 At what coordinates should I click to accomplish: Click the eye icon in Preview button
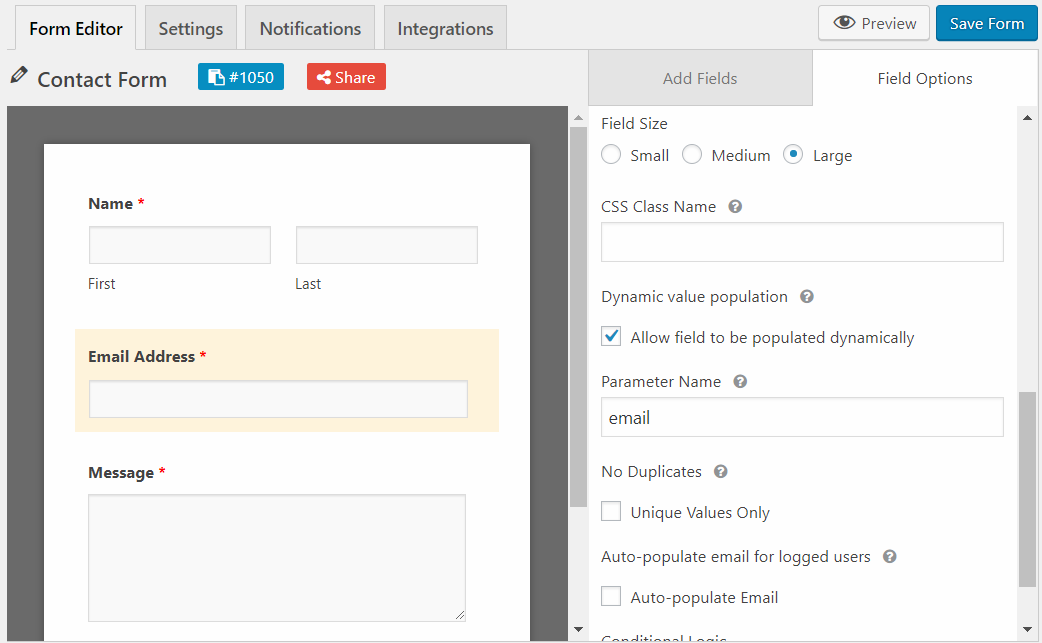[844, 23]
